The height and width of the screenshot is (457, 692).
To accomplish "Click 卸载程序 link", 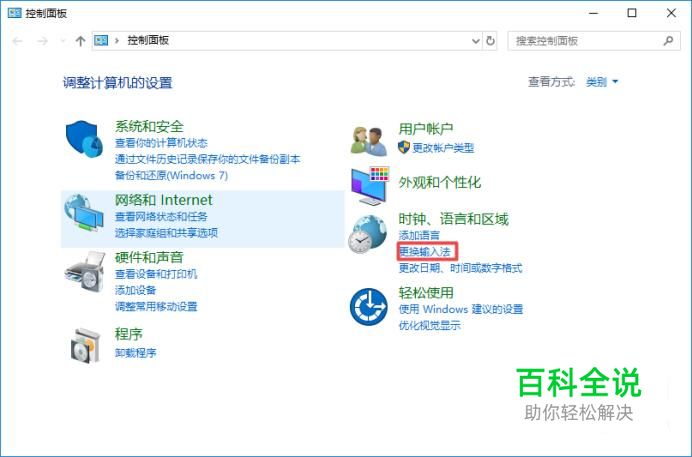I will tap(135, 353).
